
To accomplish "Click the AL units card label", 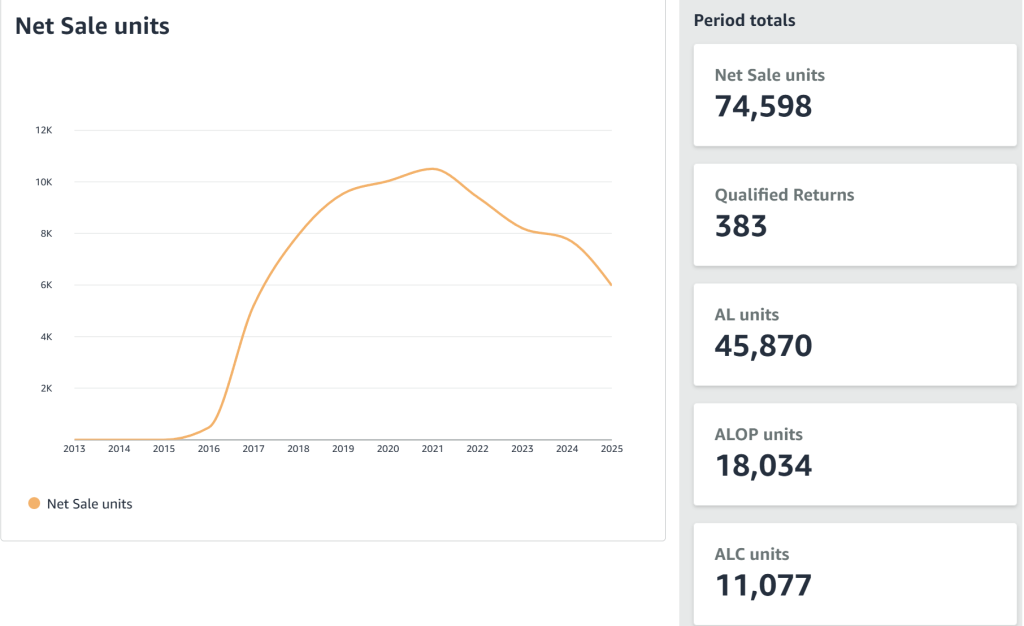I will click(x=746, y=315).
